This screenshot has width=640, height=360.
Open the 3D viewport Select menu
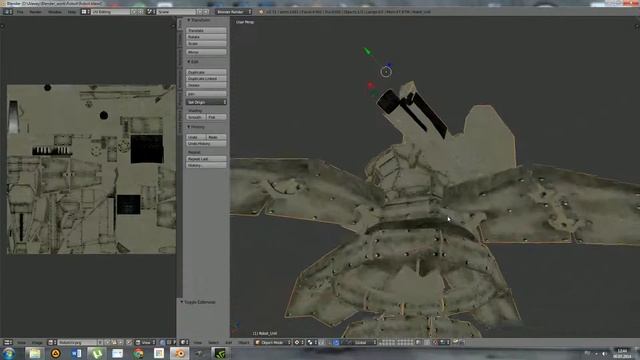pos(213,342)
